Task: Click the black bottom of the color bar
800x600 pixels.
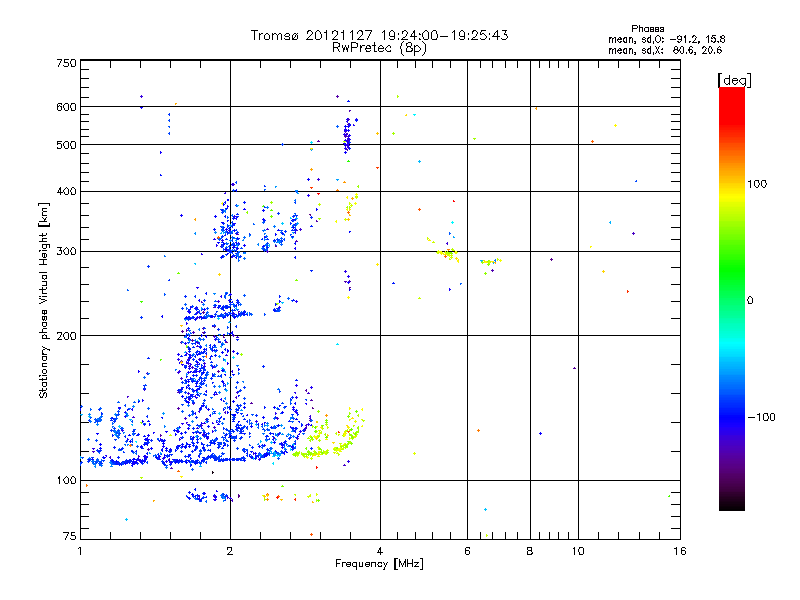Action: coord(732,503)
